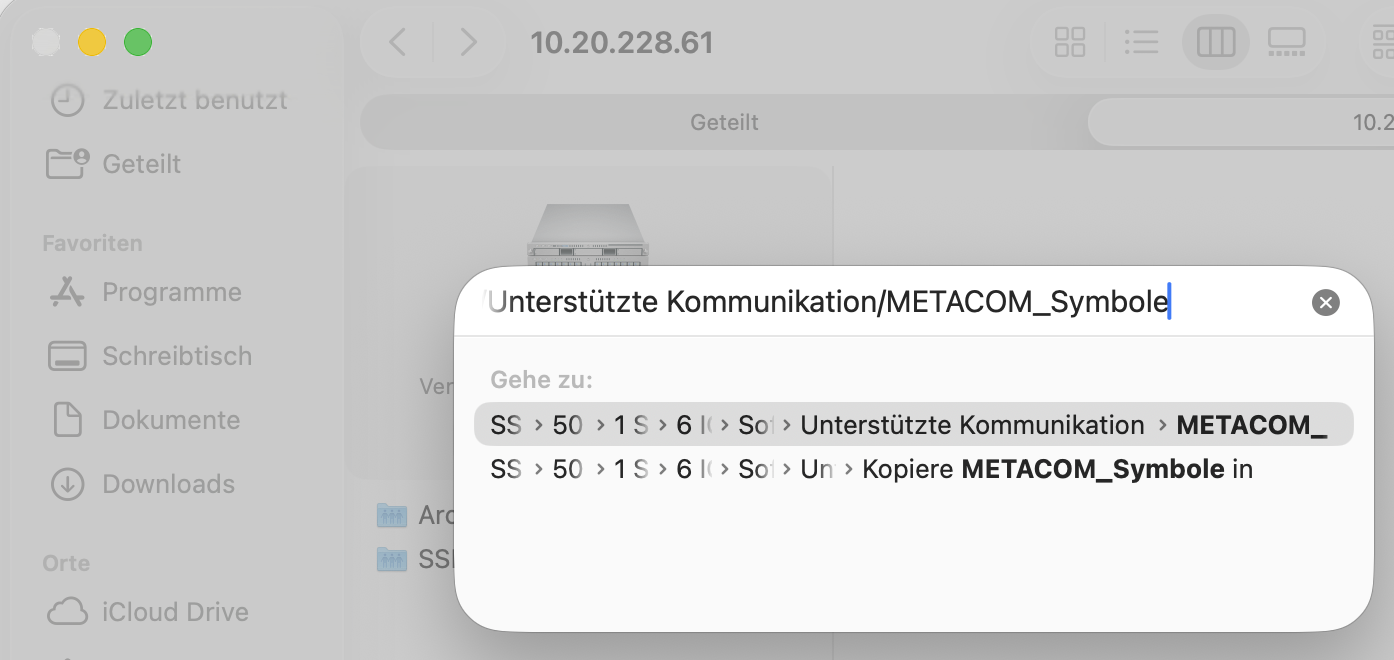The image size is (1394, 660).
Task: Click the yellow minimize window button
Action: coord(92,42)
